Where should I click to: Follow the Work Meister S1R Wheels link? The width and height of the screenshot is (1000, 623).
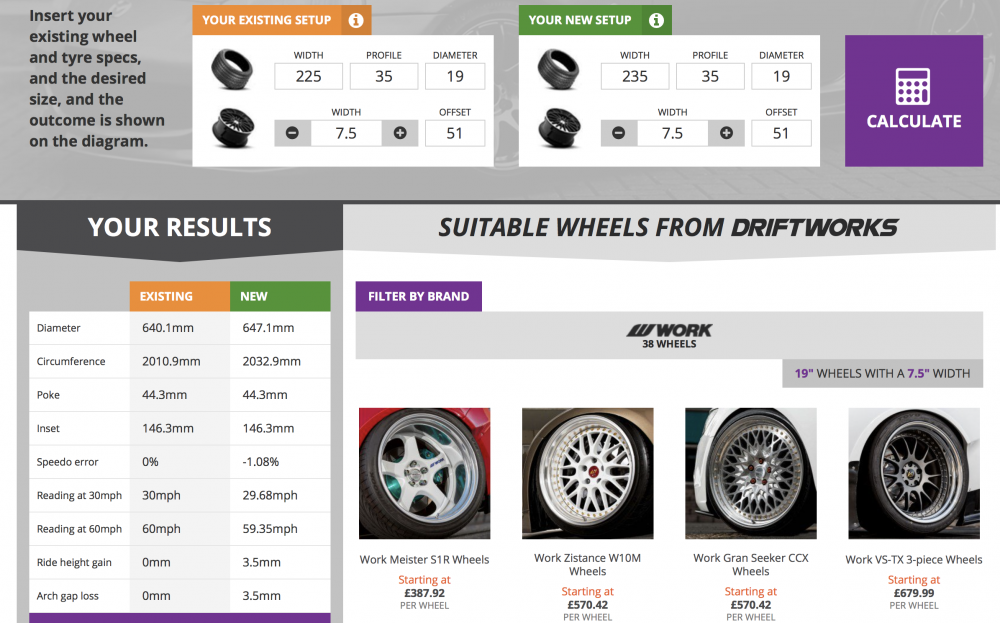tap(425, 560)
